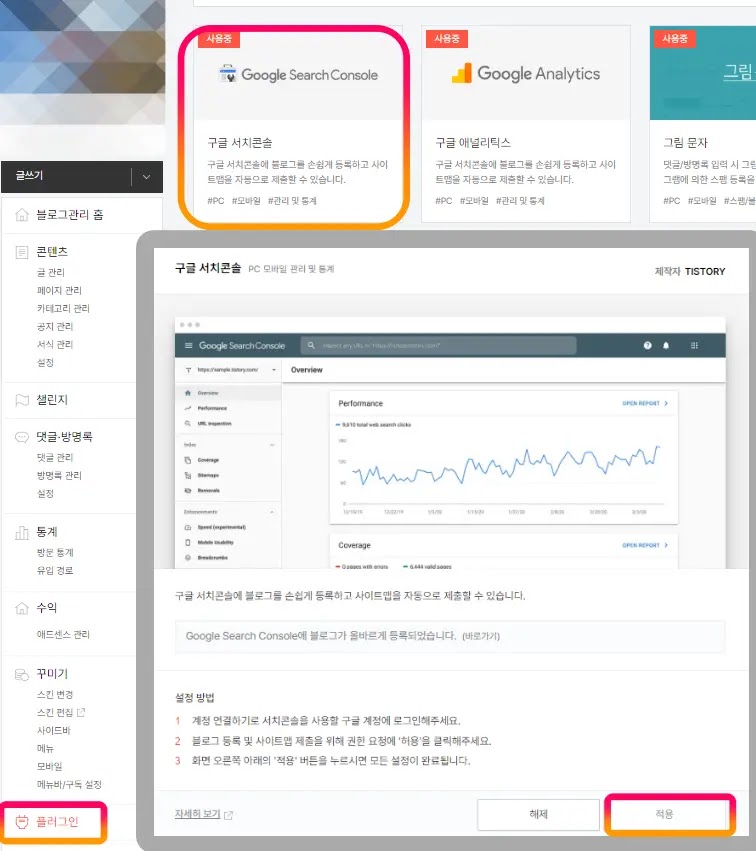
Task: Open 글 관리 in sidebar
Action: point(50,272)
